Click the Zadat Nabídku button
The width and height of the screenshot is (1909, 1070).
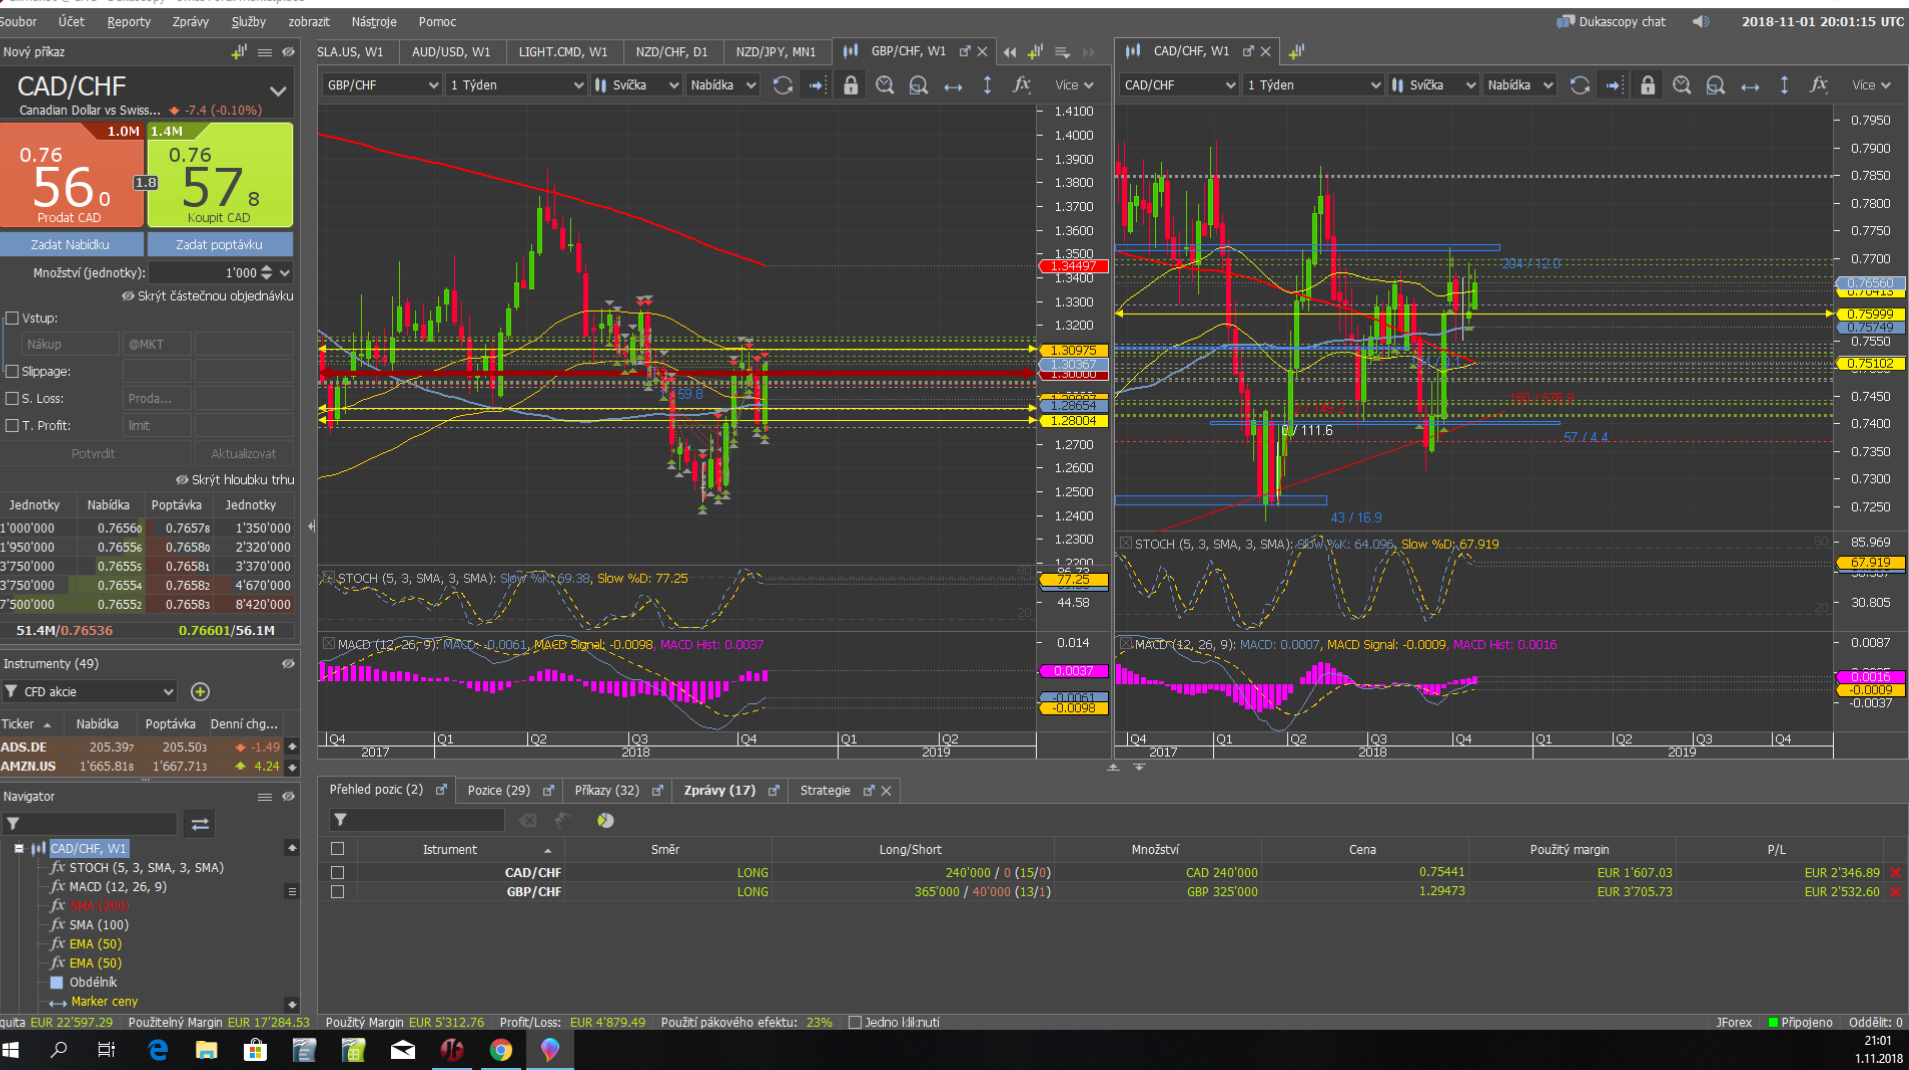[71, 244]
